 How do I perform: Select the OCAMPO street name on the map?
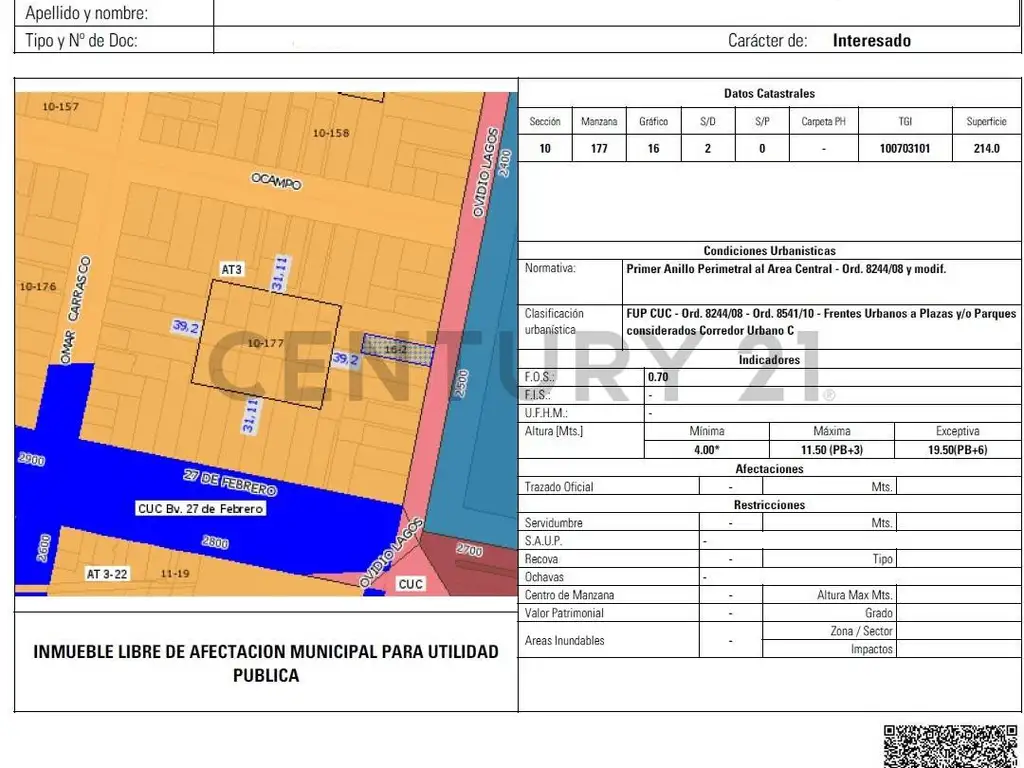tap(276, 181)
